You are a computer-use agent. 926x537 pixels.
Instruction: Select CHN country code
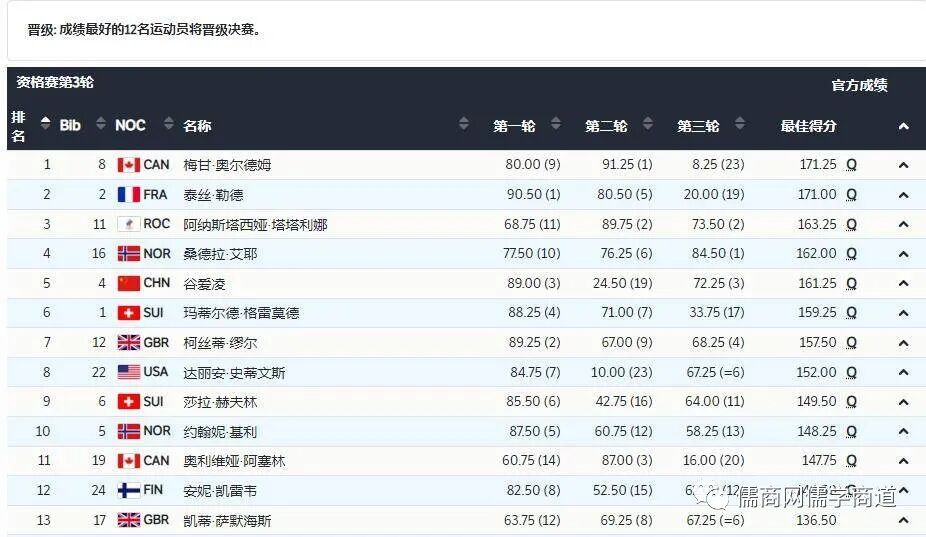click(x=156, y=283)
